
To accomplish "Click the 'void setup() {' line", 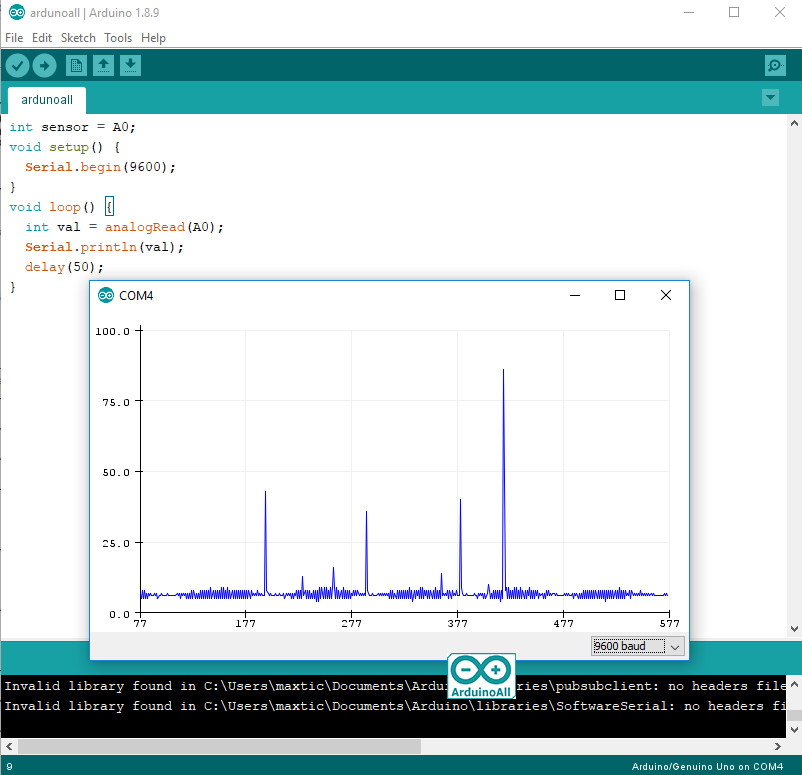I will [x=64, y=147].
